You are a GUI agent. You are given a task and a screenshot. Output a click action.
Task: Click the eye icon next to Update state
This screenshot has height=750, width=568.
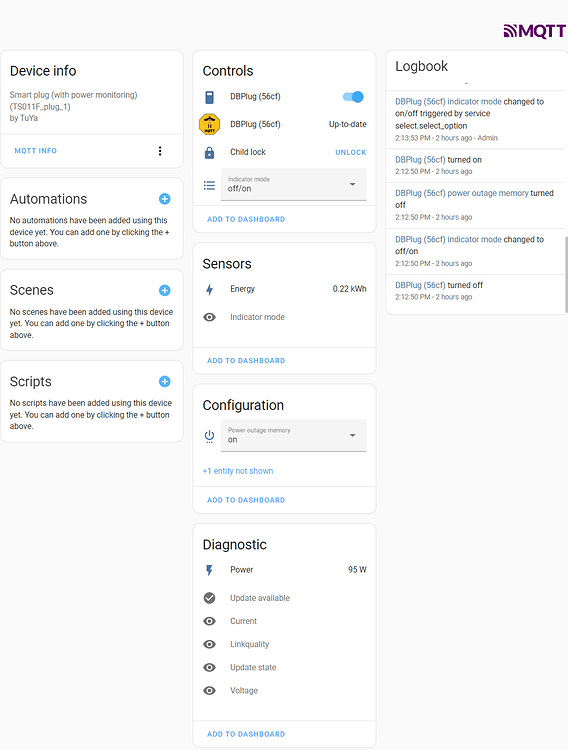210,667
